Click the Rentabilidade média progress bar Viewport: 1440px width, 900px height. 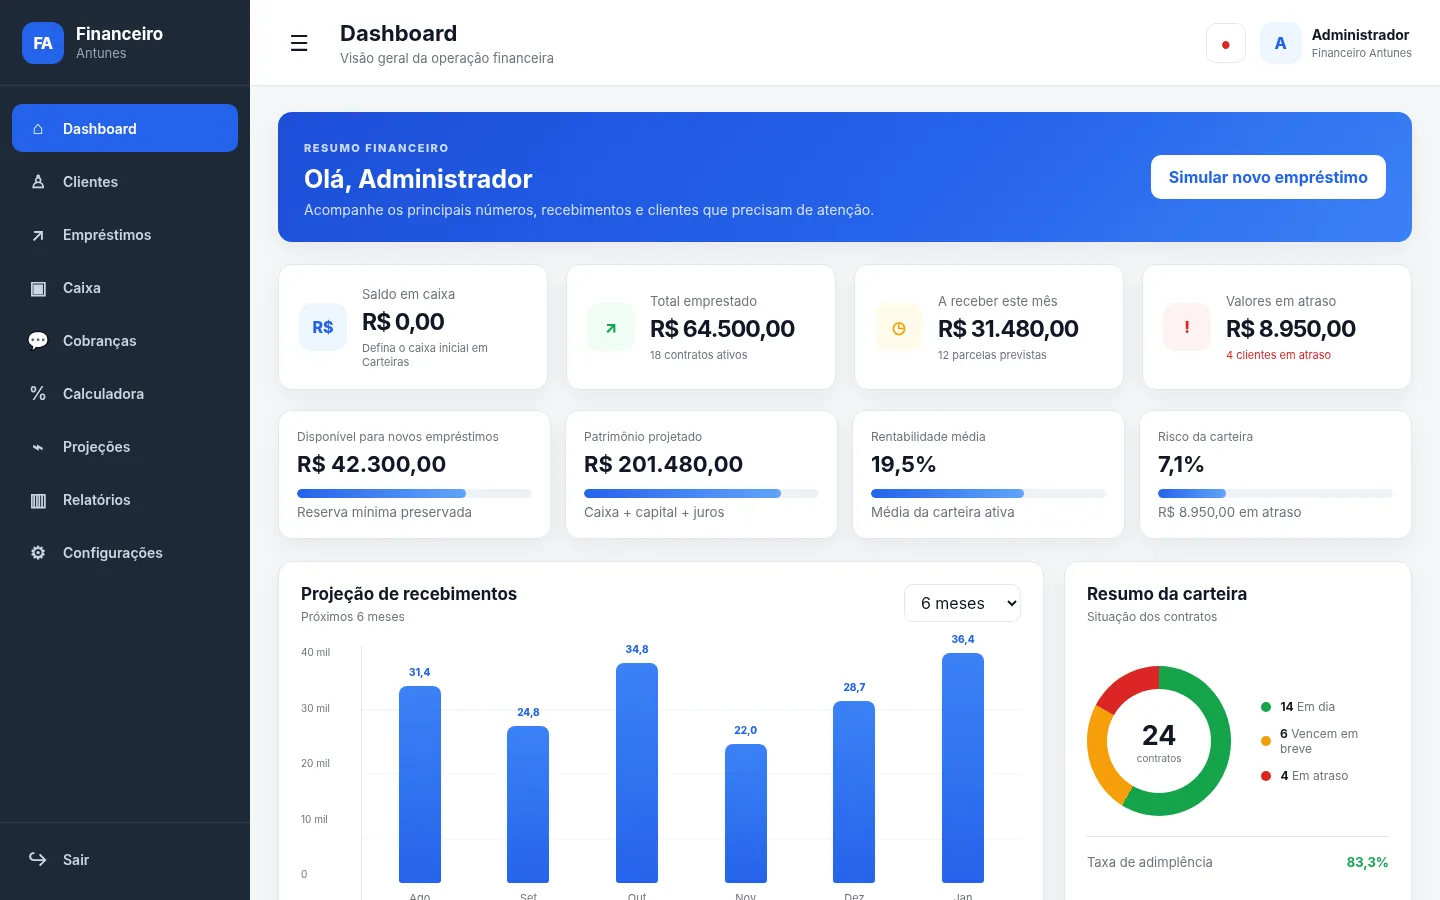pyautogui.click(x=988, y=493)
